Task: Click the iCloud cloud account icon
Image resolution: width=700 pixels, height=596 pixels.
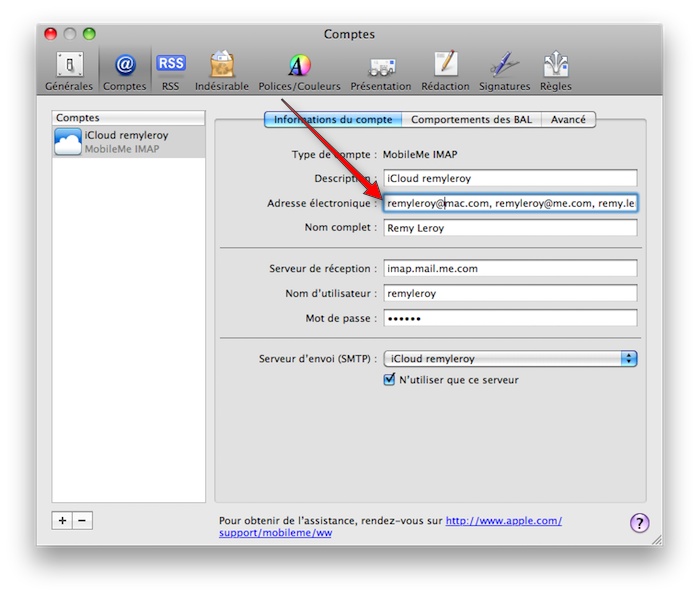Action: 68,142
